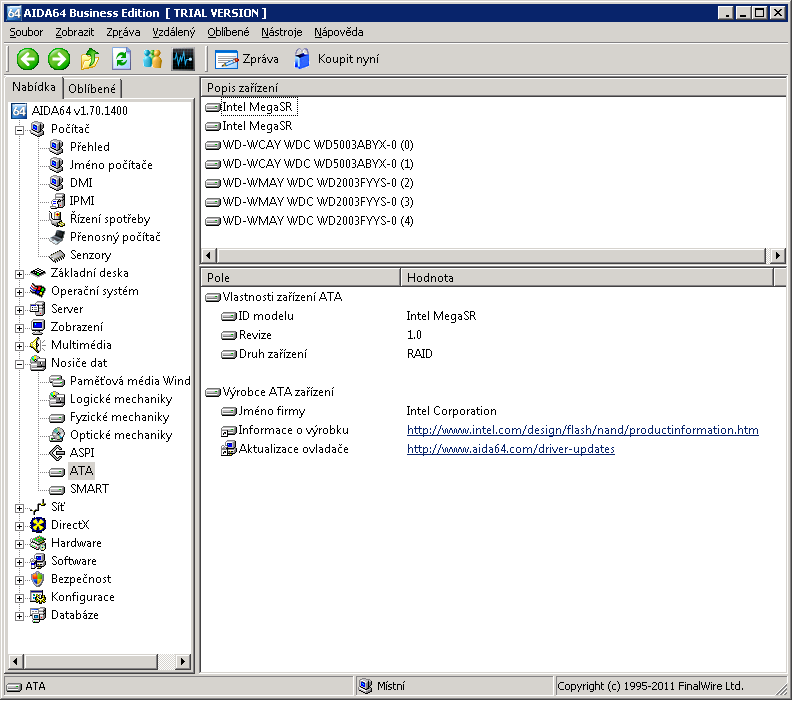
Task: Open Senzory in the tree
Action: click(90, 255)
